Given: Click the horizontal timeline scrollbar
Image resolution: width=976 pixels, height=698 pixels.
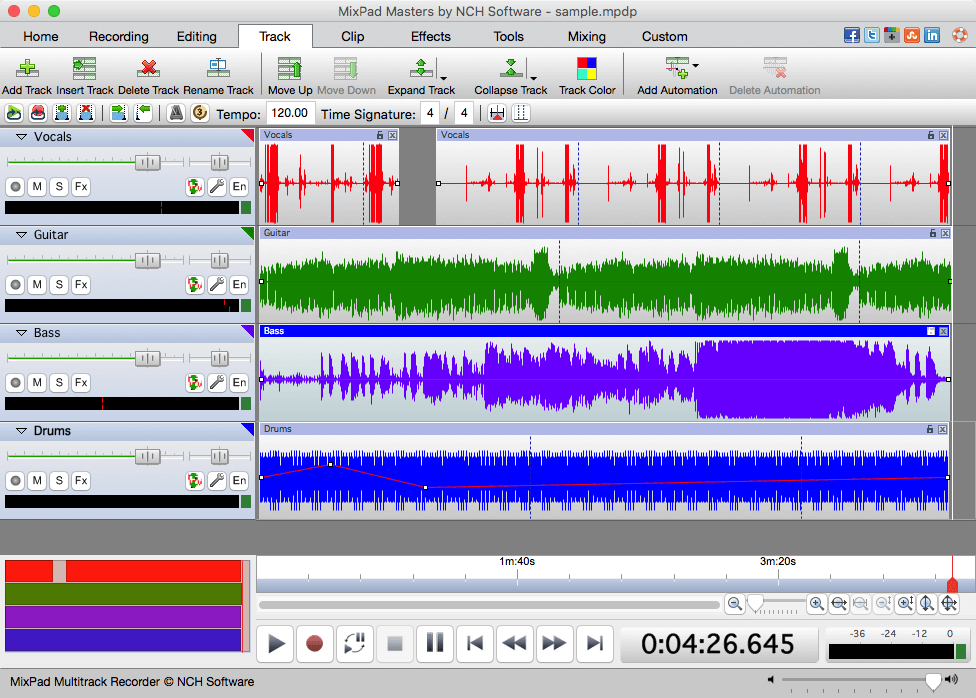Looking at the screenshot, I should (x=489, y=605).
